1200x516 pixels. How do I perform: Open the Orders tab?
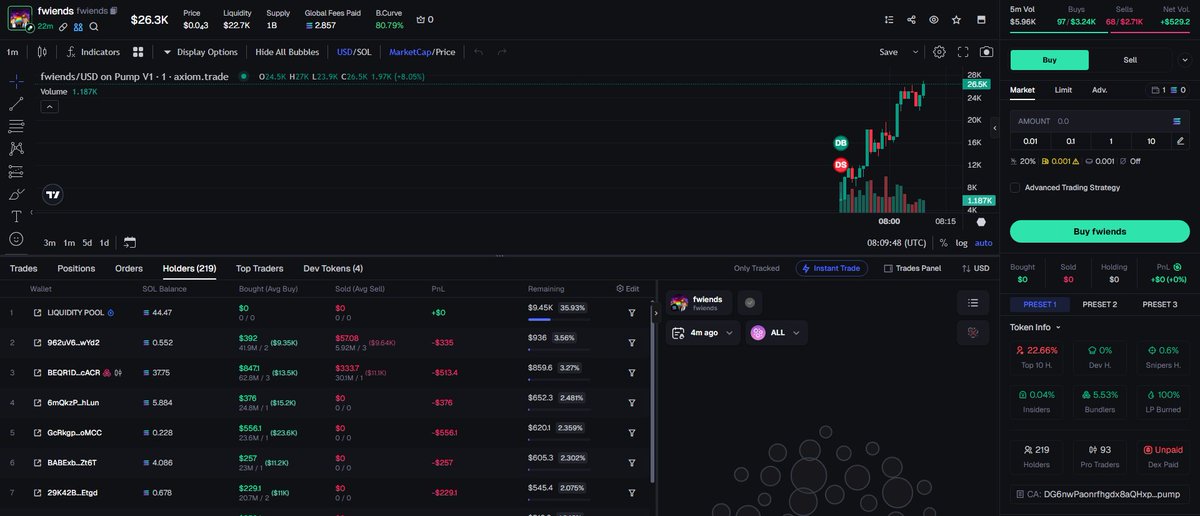(129, 268)
